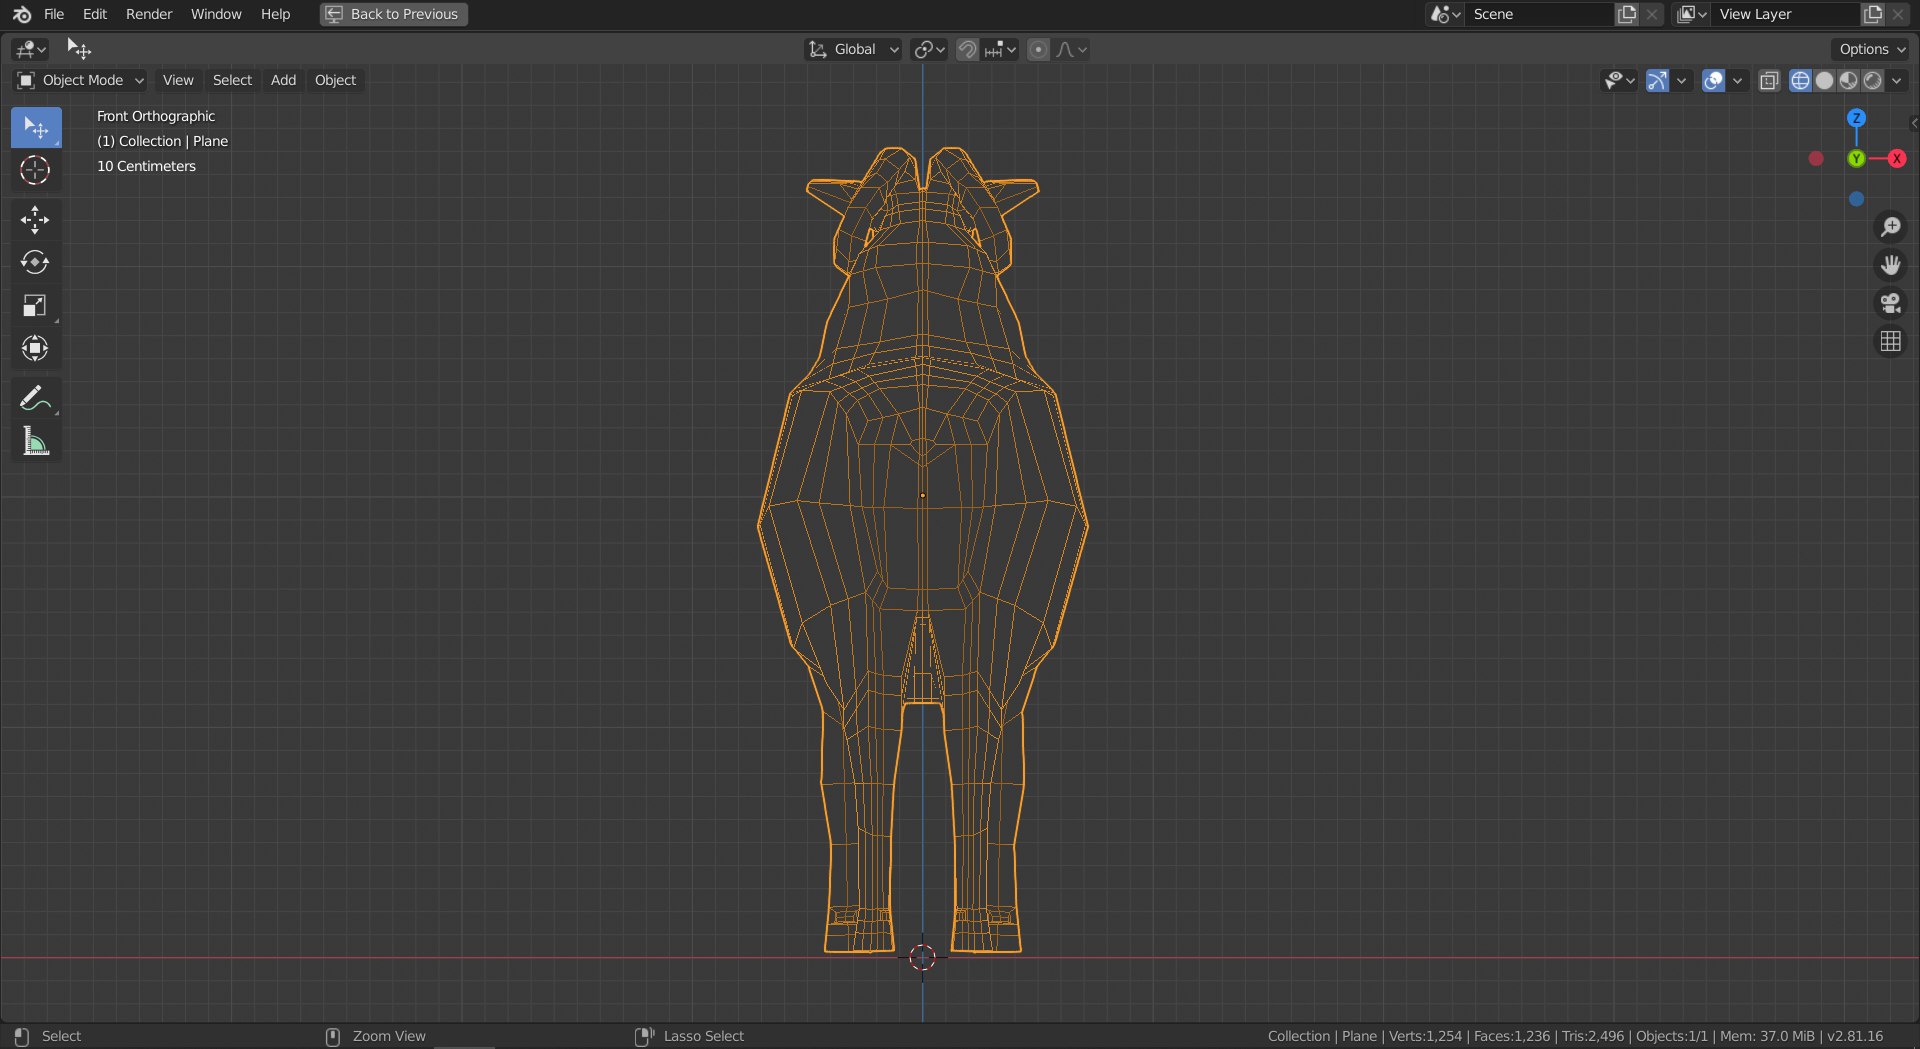Image resolution: width=1920 pixels, height=1049 pixels.
Task: Activate the Transform tool
Action: (36, 348)
